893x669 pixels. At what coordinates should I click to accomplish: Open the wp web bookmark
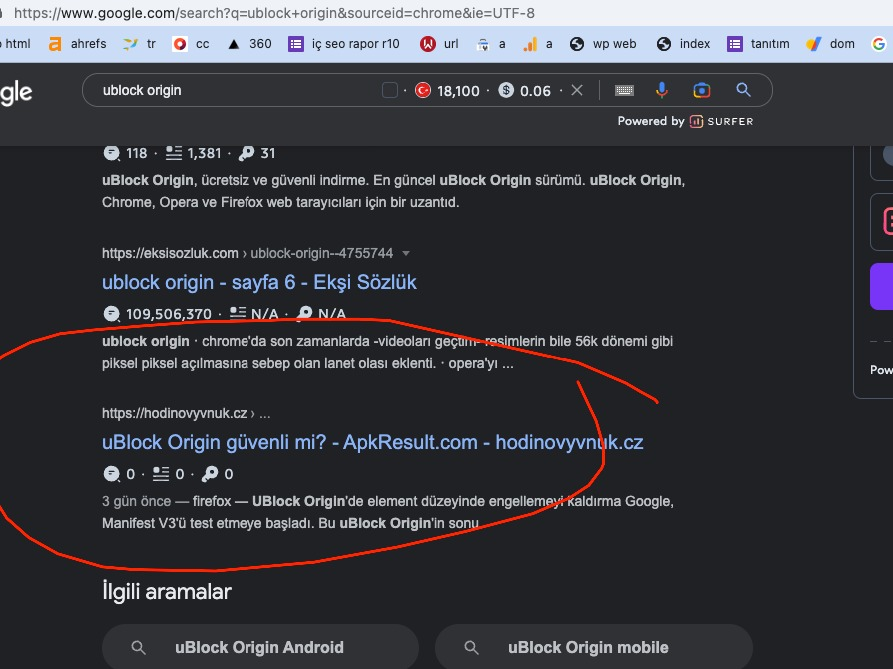point(603,44)
